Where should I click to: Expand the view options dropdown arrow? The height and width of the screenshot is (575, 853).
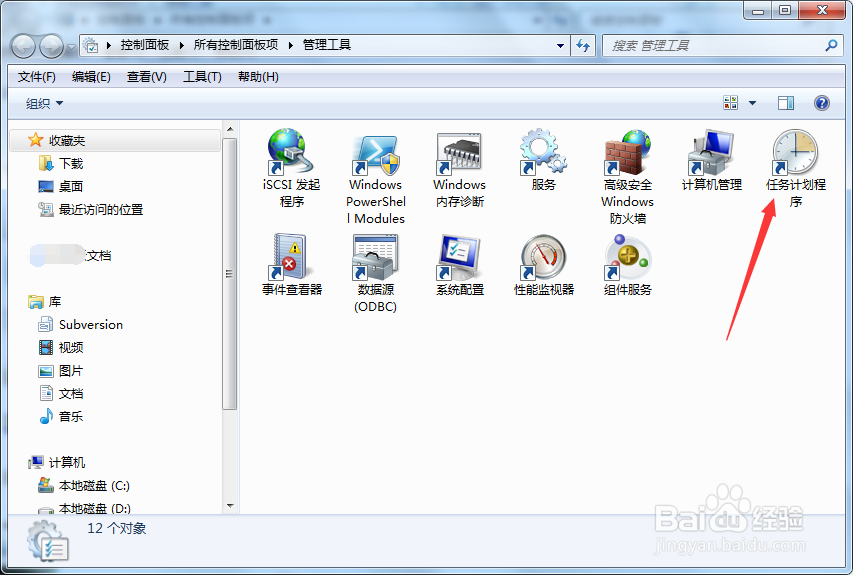pos(752,103)
